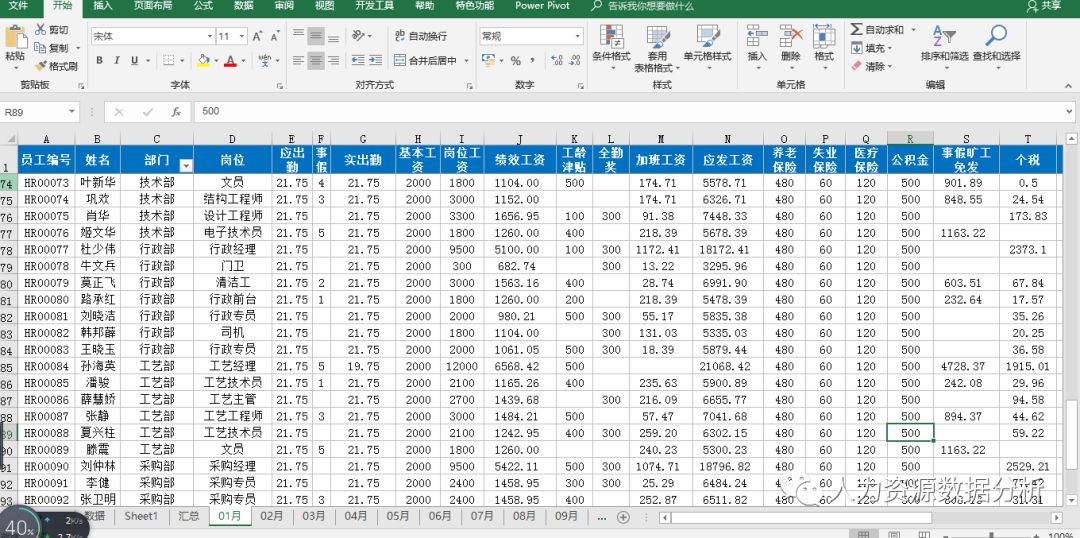Toggle italic formatting (I)
This screenshot has height=538, width=1080.
point(117,61)
